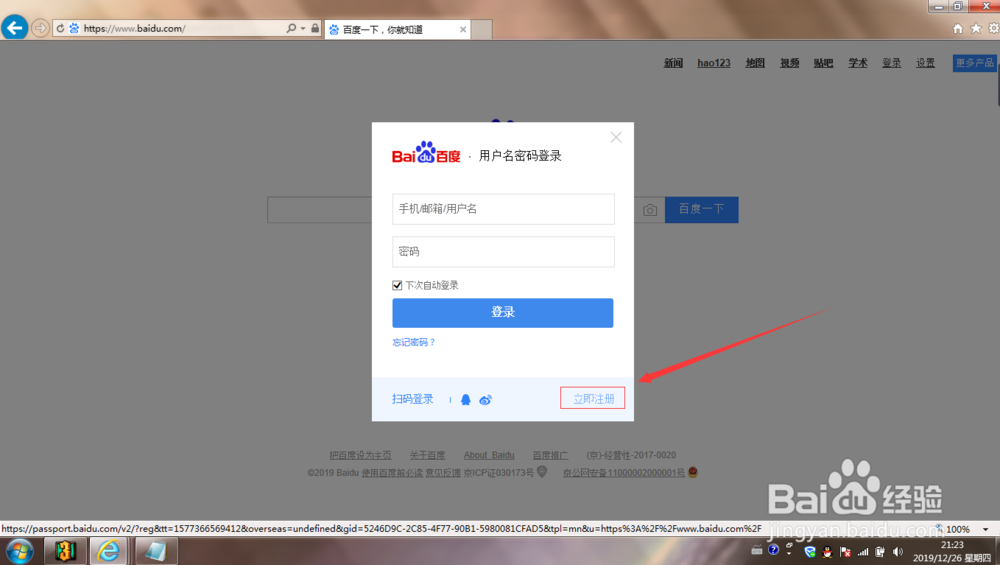Open favorites with the star icon

tap(976, 29)
